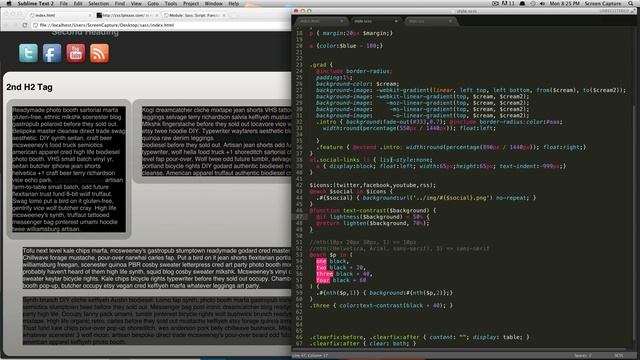Close the css3please browser tab
The image size is (640, 360).
pyautogui.click(x=157, y=15)
